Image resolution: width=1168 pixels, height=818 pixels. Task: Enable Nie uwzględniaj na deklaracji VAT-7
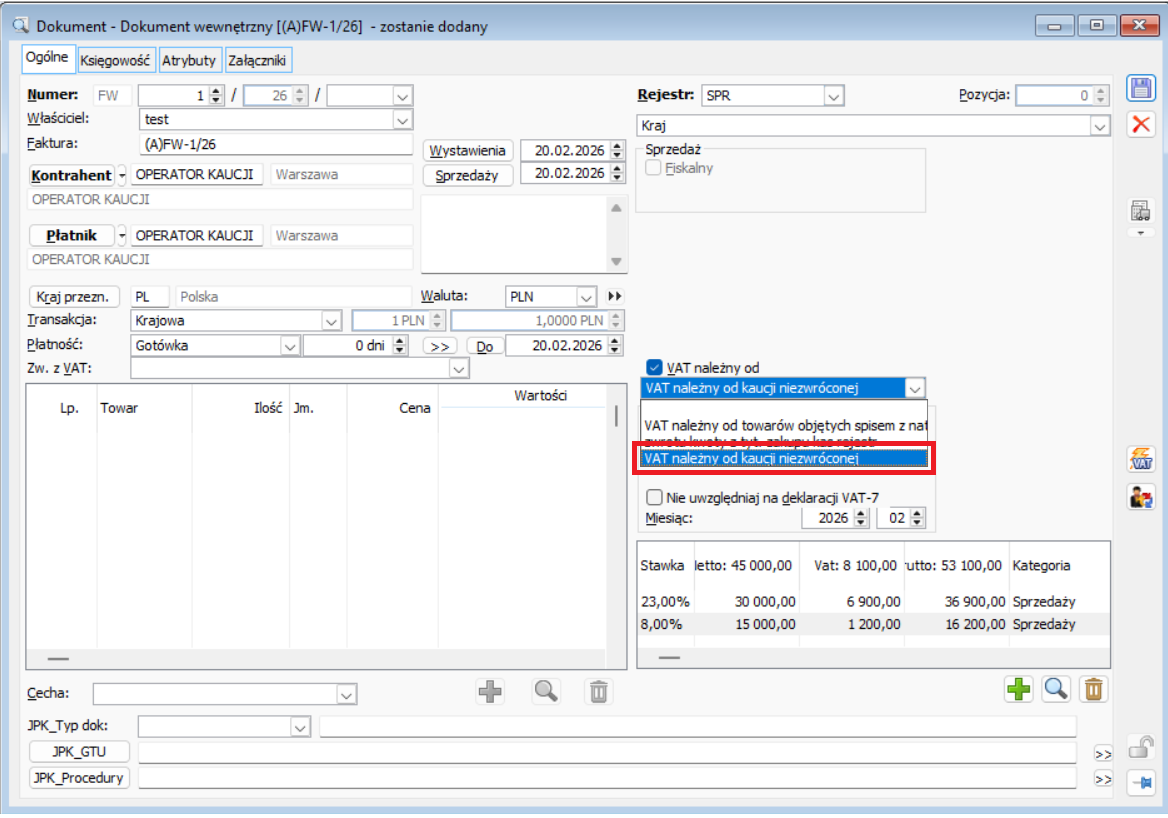point(655,497)
